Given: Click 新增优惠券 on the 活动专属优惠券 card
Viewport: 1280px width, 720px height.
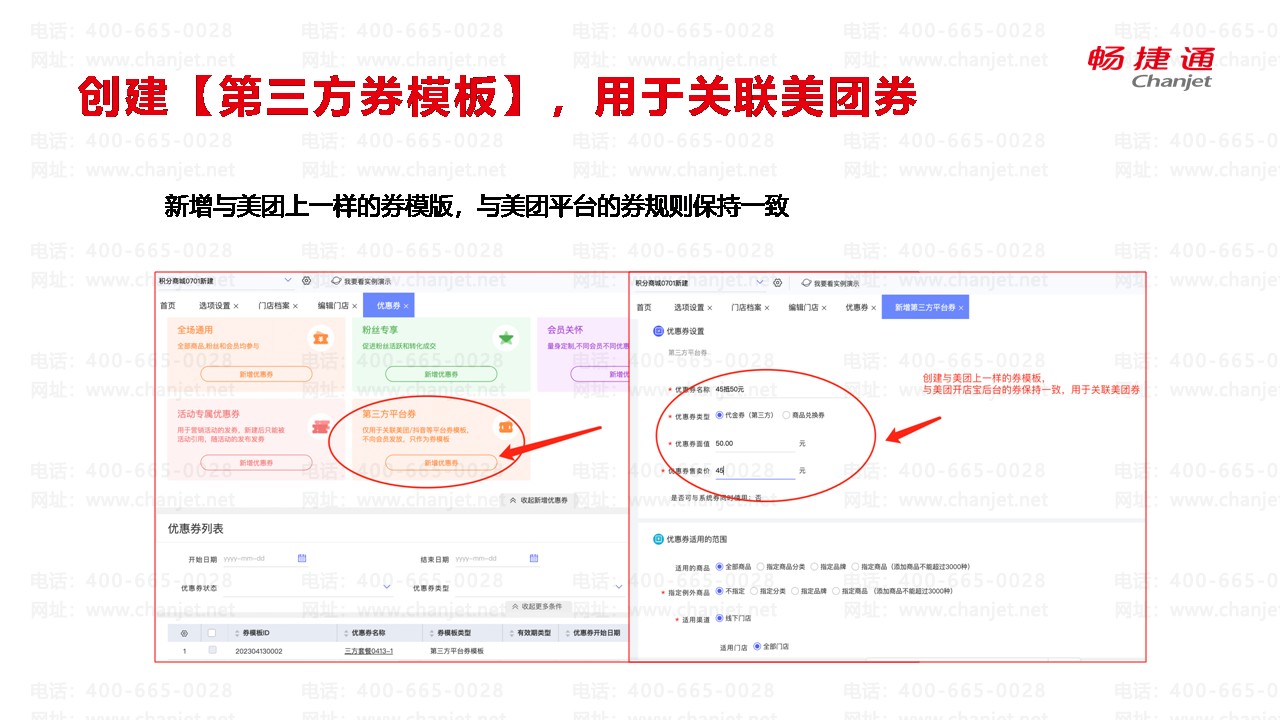Looking at the screenshot, I should coord(256,463).
